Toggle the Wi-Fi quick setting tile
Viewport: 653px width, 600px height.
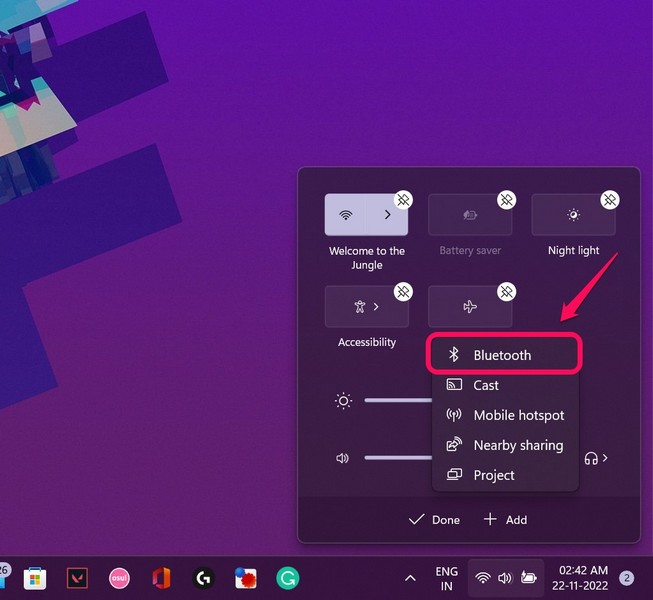point(345,215)
